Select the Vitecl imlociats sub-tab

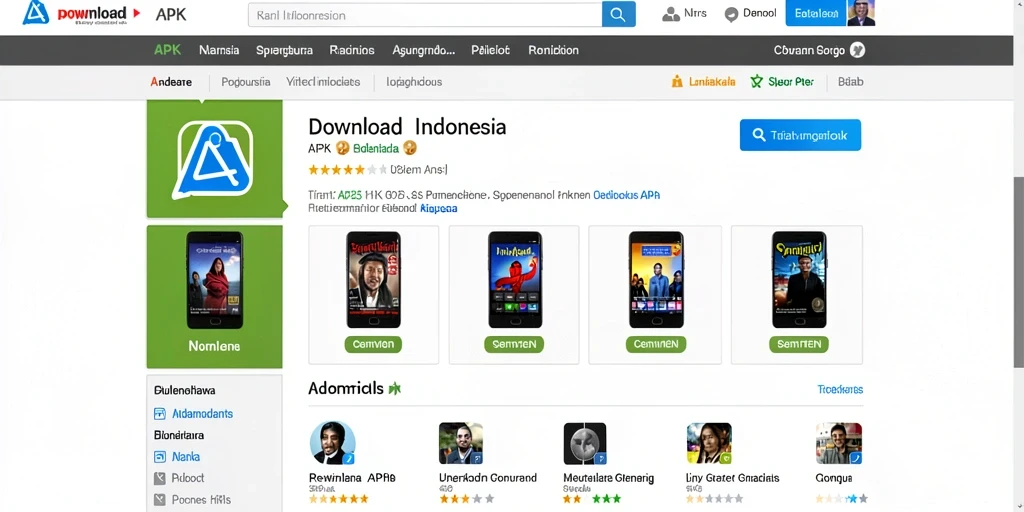pyautogui.click(x=323, y=82)
